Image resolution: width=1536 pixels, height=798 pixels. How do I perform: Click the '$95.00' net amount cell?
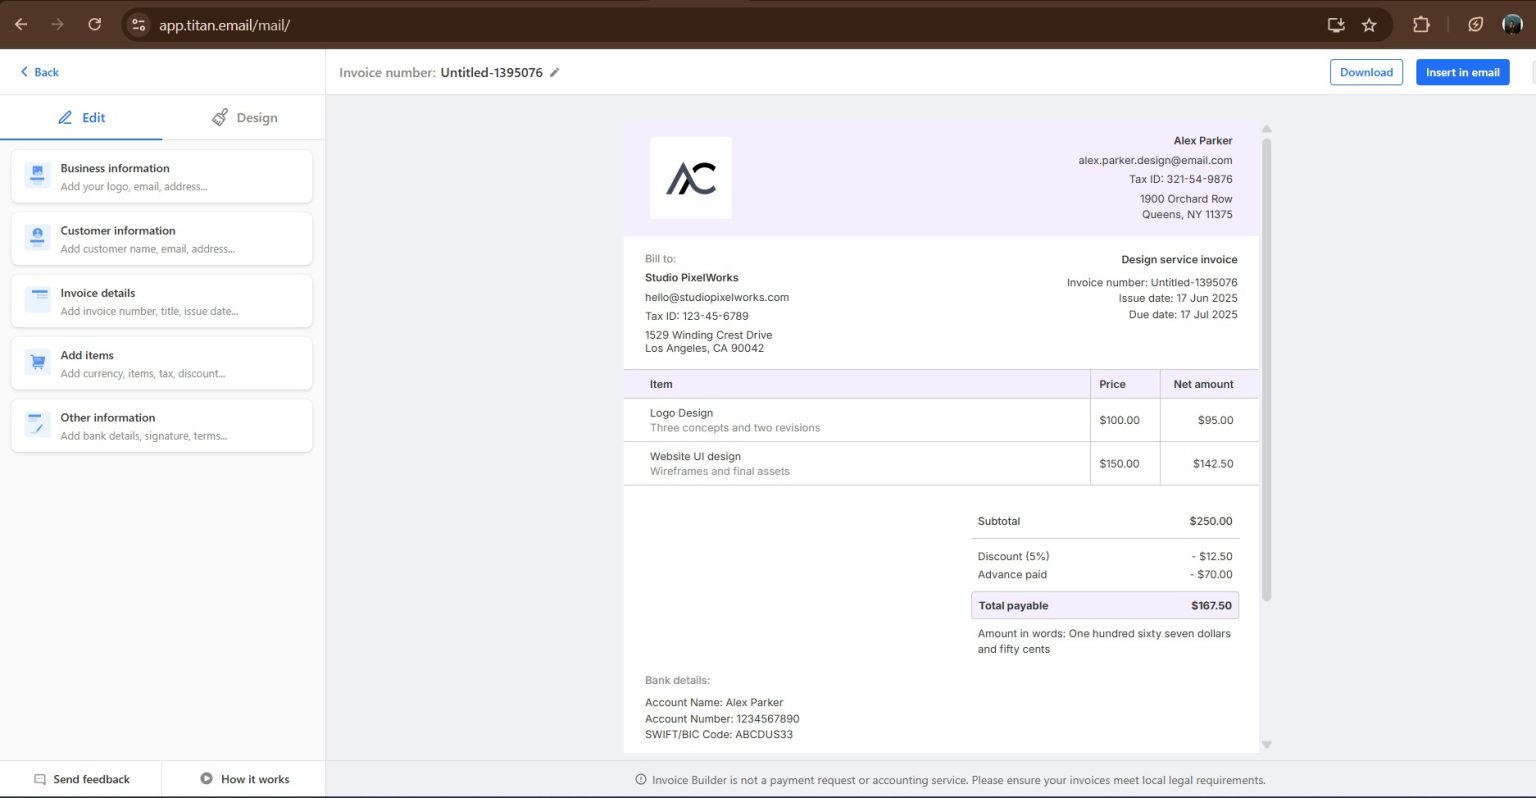[x=1210, y=420]
